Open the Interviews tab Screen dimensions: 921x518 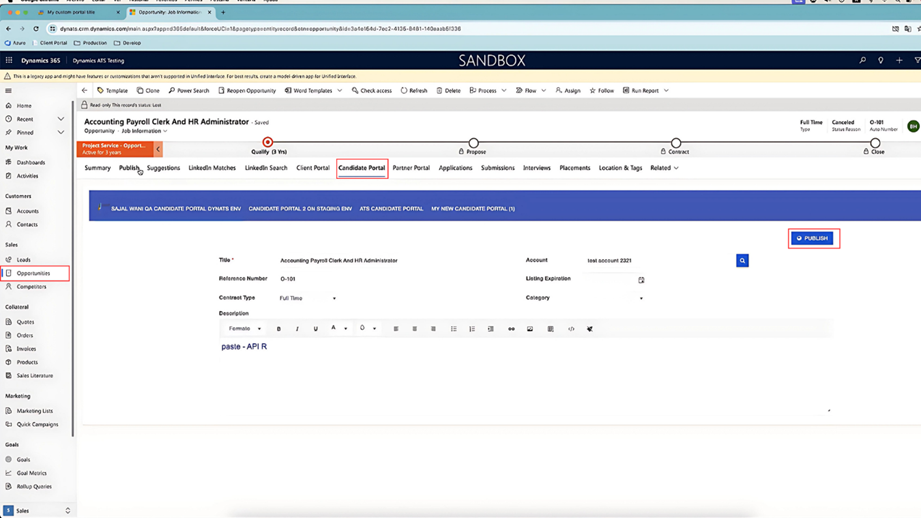click(x=537, y=168)
